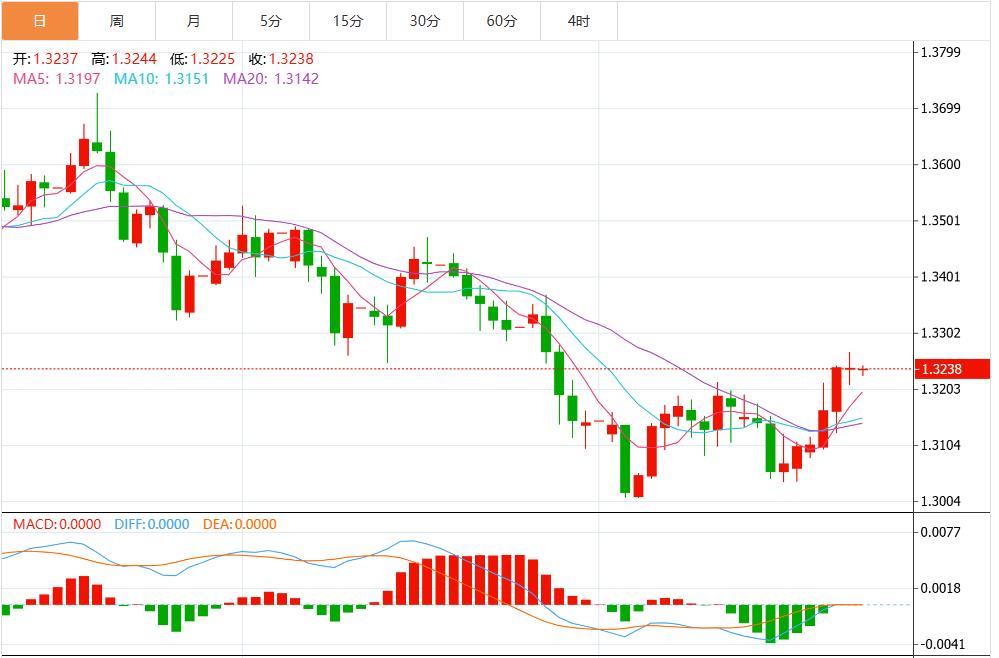999x658 pixels.
Task: Switch to the 4时 timeframe tab
Action: click(x=578, y=21)
